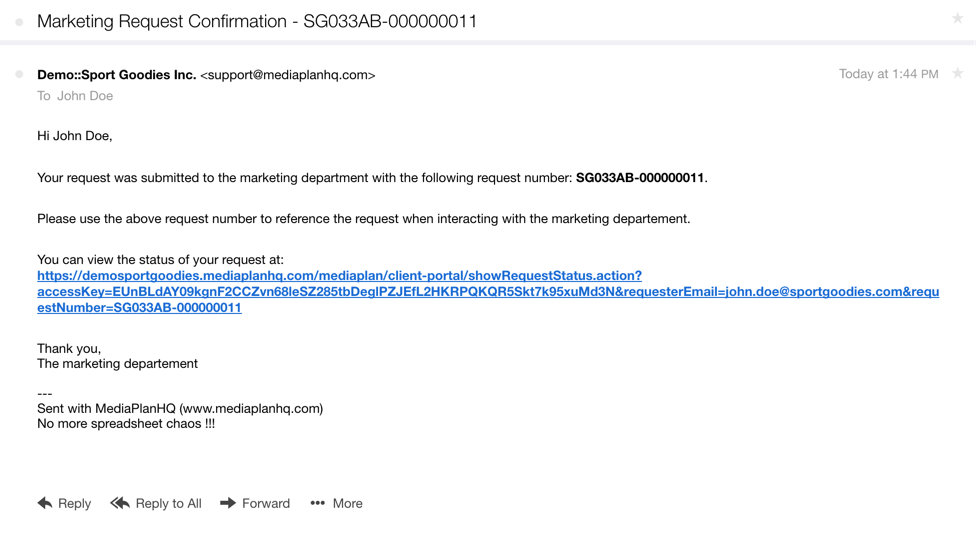Screen dimensions: 977x534
Task: Click the support@mediaplanhq.com sender address
Action: pos(288,75)
